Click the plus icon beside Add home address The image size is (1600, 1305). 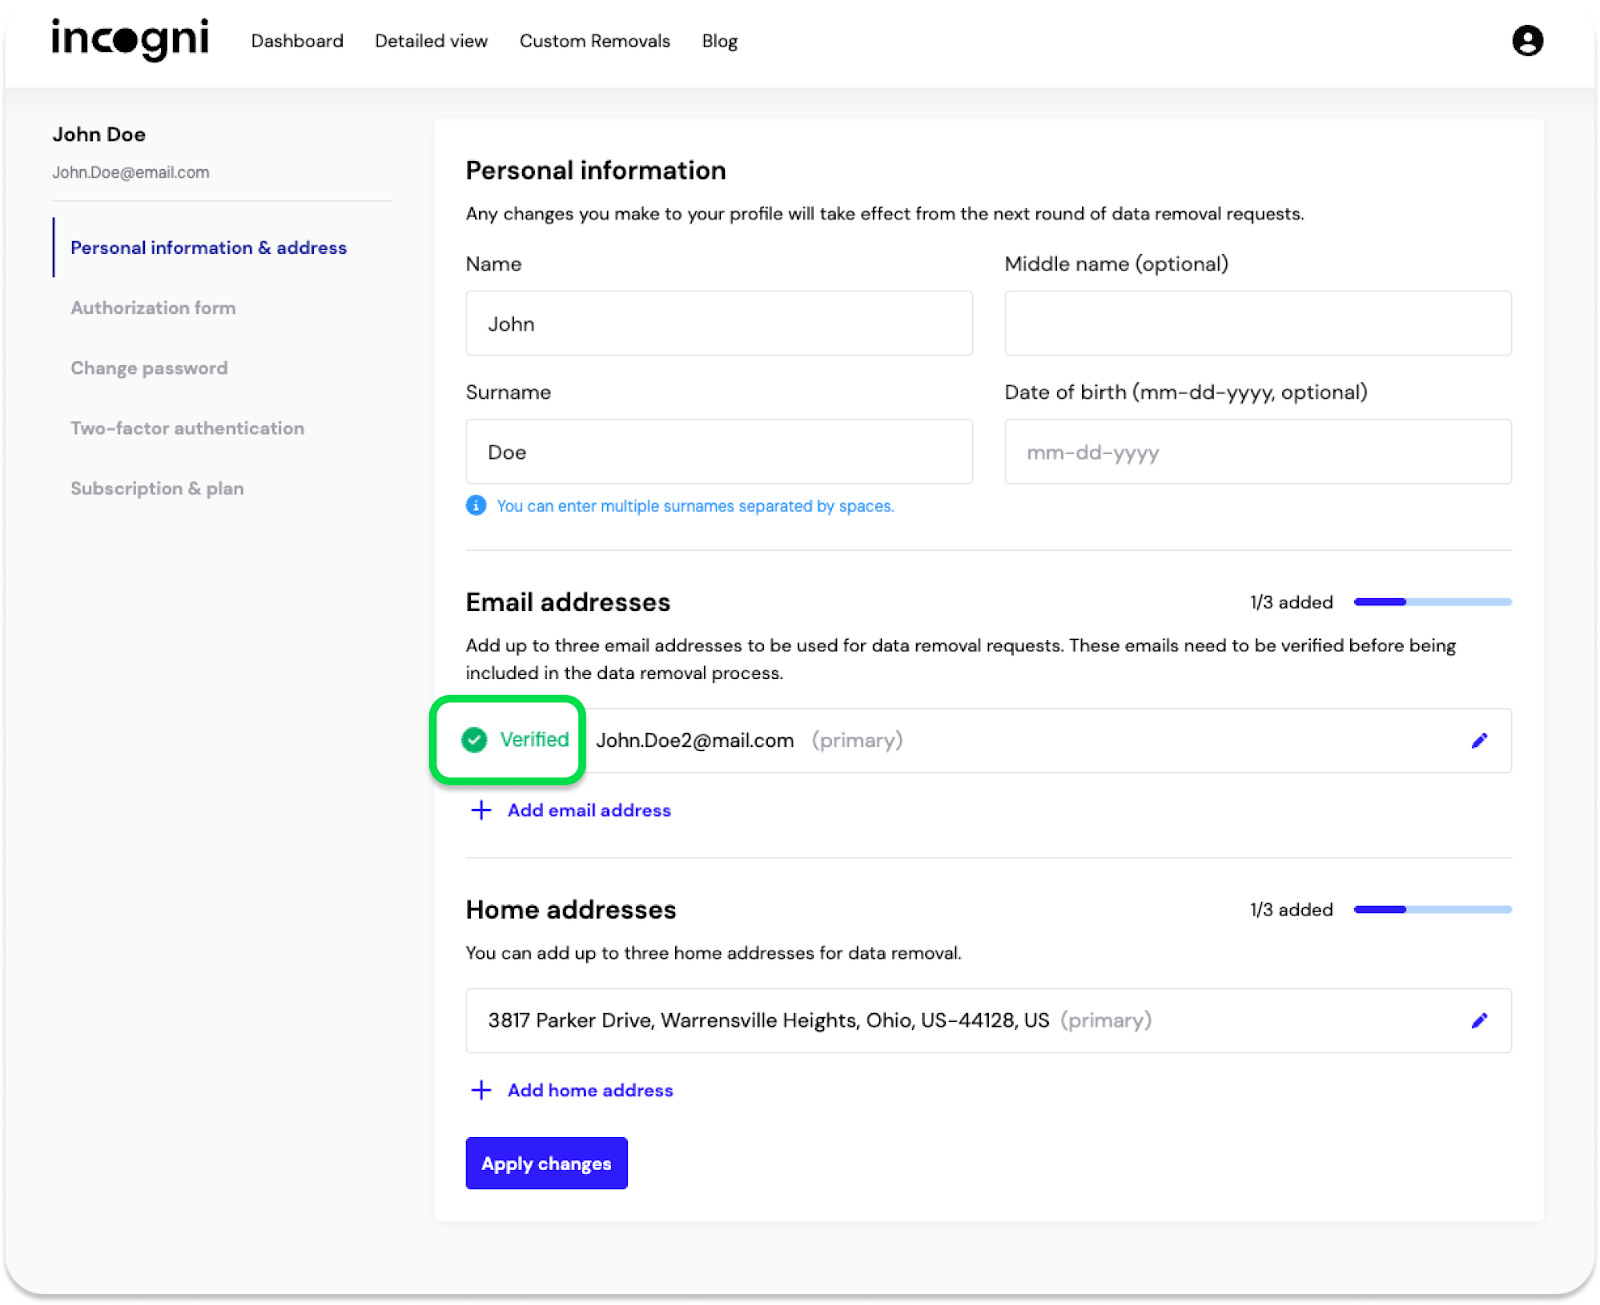tap(481, 1090)
